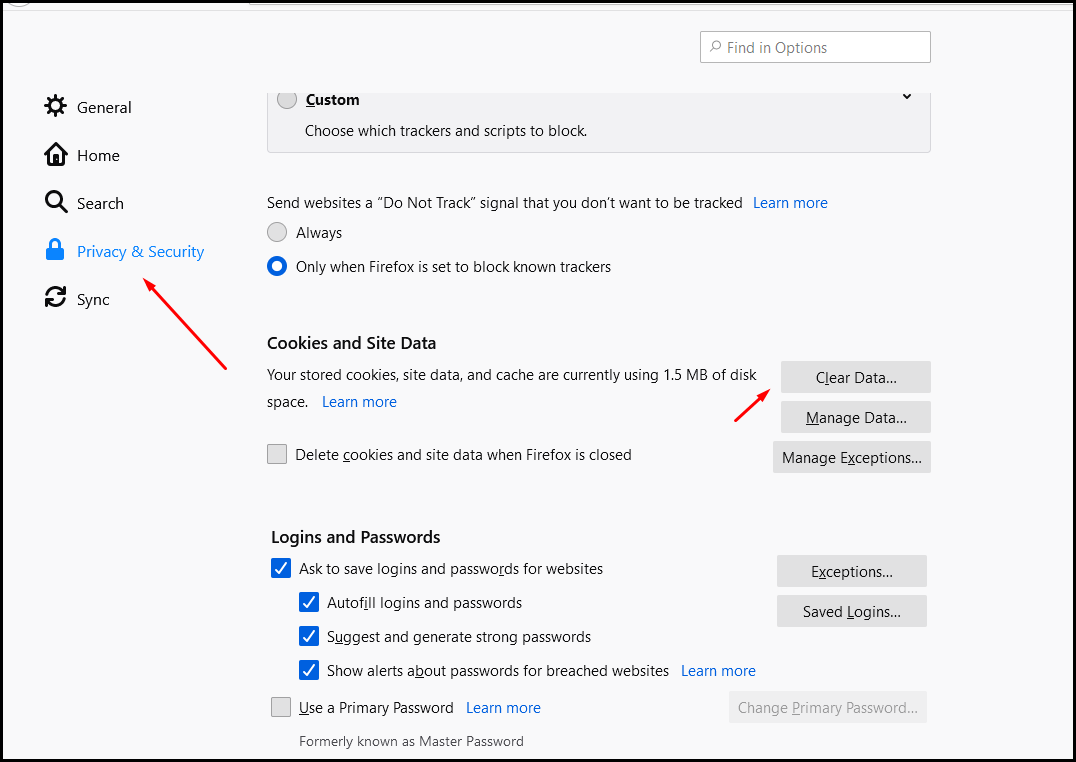Open the General settings category
The width and height of the screenshot is (1076, 762).
coord(104,108)
